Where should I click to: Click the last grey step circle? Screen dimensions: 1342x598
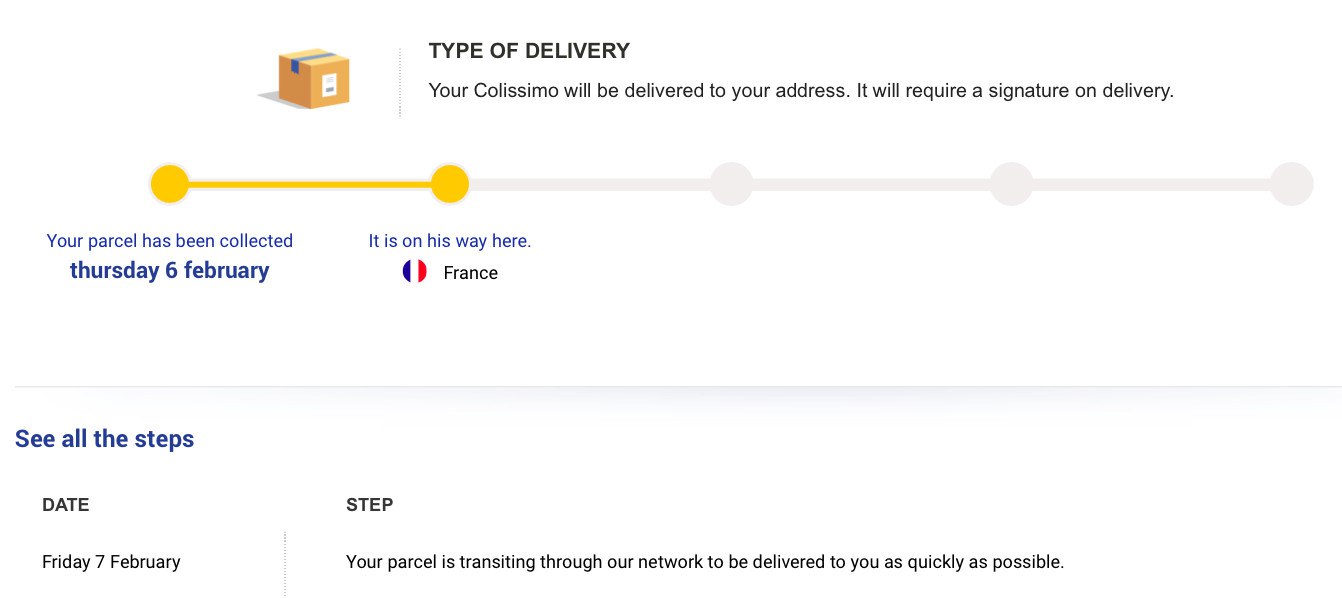[x=1291, y=184]
